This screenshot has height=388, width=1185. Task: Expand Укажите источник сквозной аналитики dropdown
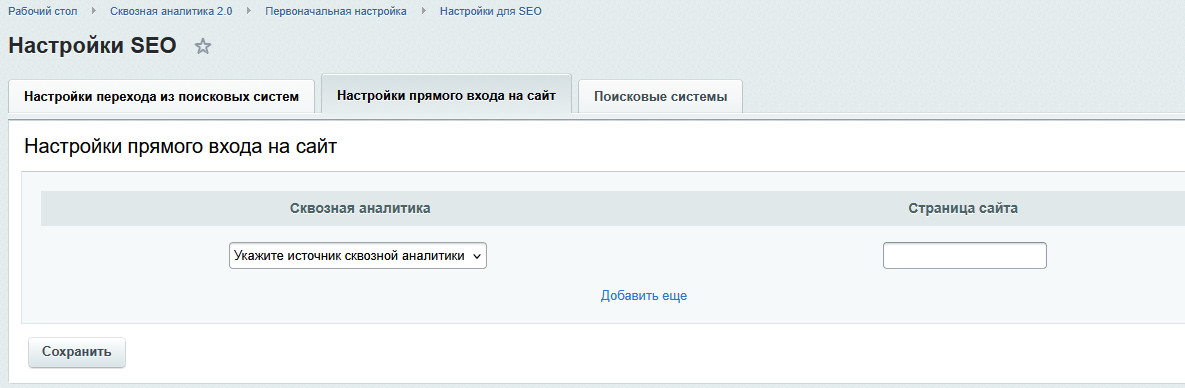[357, 256]
